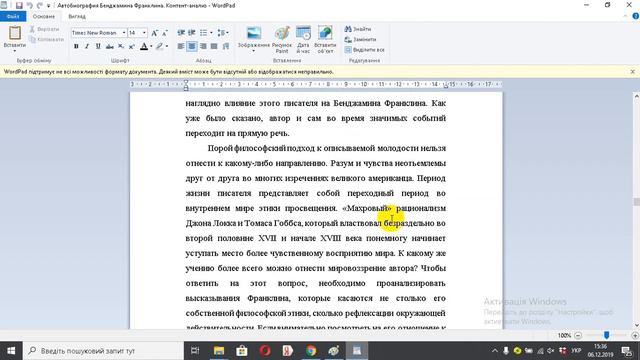This screenshot has width=640, height=360.
Task: Switch to the Основне tab
Action: coord(44,16)
